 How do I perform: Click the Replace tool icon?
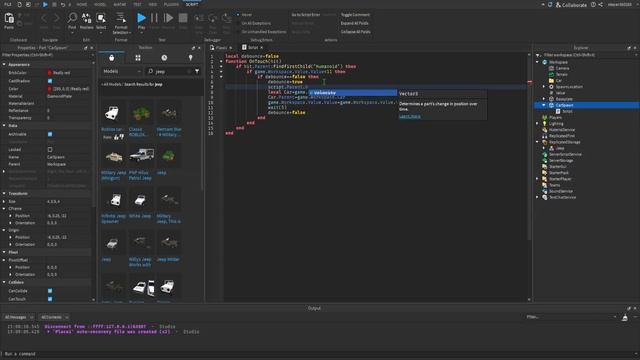(87, 18)
